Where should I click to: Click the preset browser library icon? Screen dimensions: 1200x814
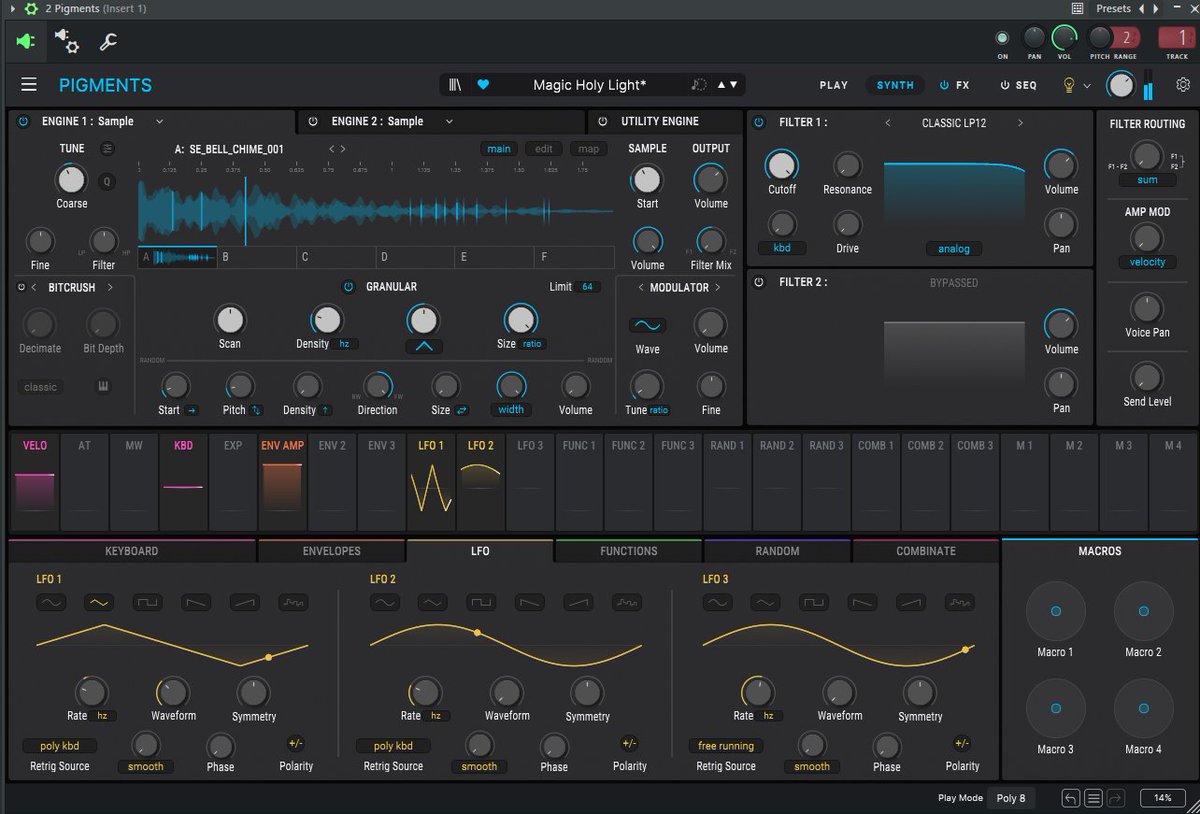455,85
